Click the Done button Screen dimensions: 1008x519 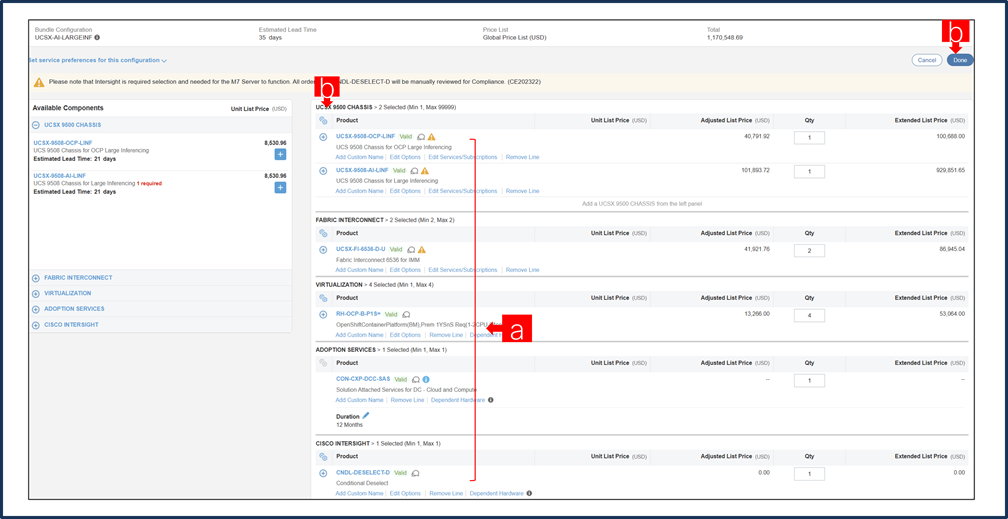(960, 60)
